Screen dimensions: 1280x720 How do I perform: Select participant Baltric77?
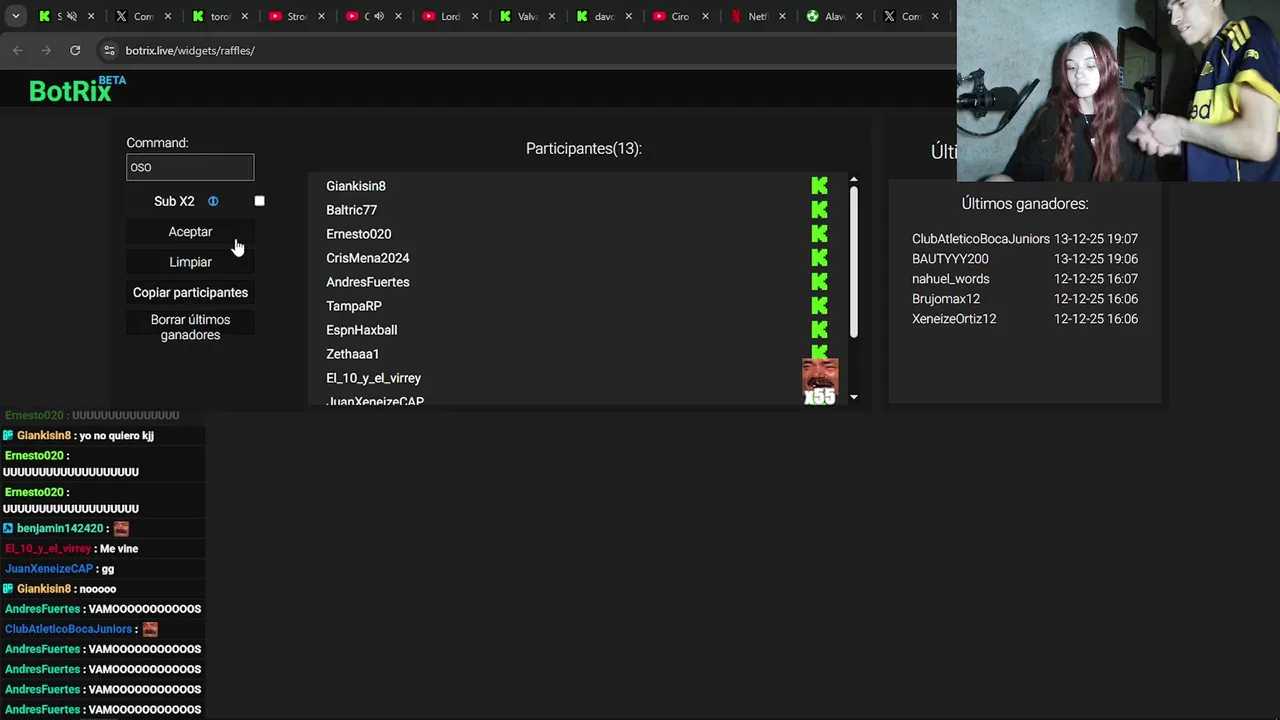(351, 210)
